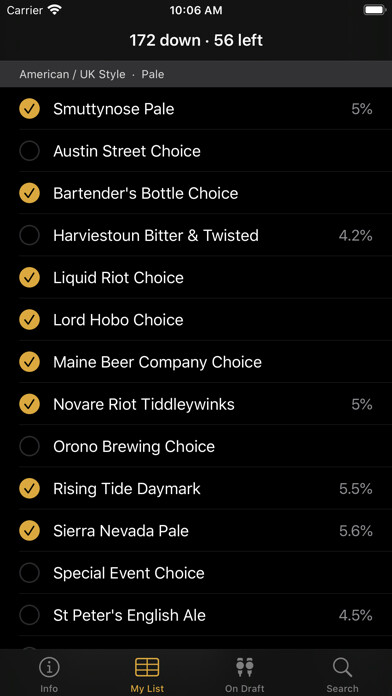Open Maine Beer Company Choice details

[196, 362]
